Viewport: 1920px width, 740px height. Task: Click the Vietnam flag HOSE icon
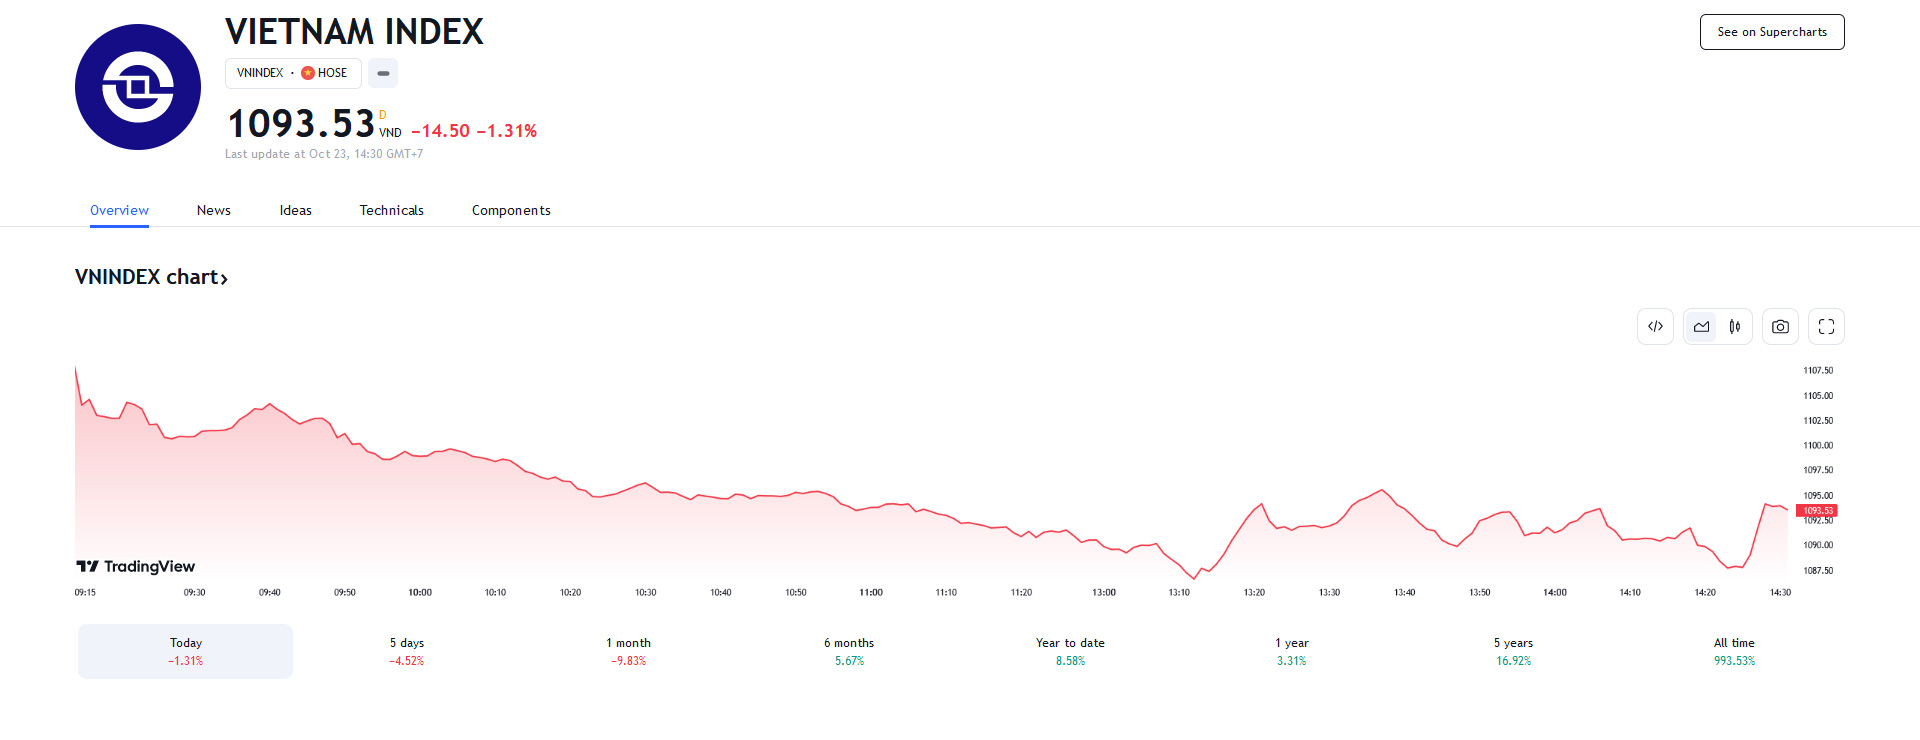coord(308,73)
